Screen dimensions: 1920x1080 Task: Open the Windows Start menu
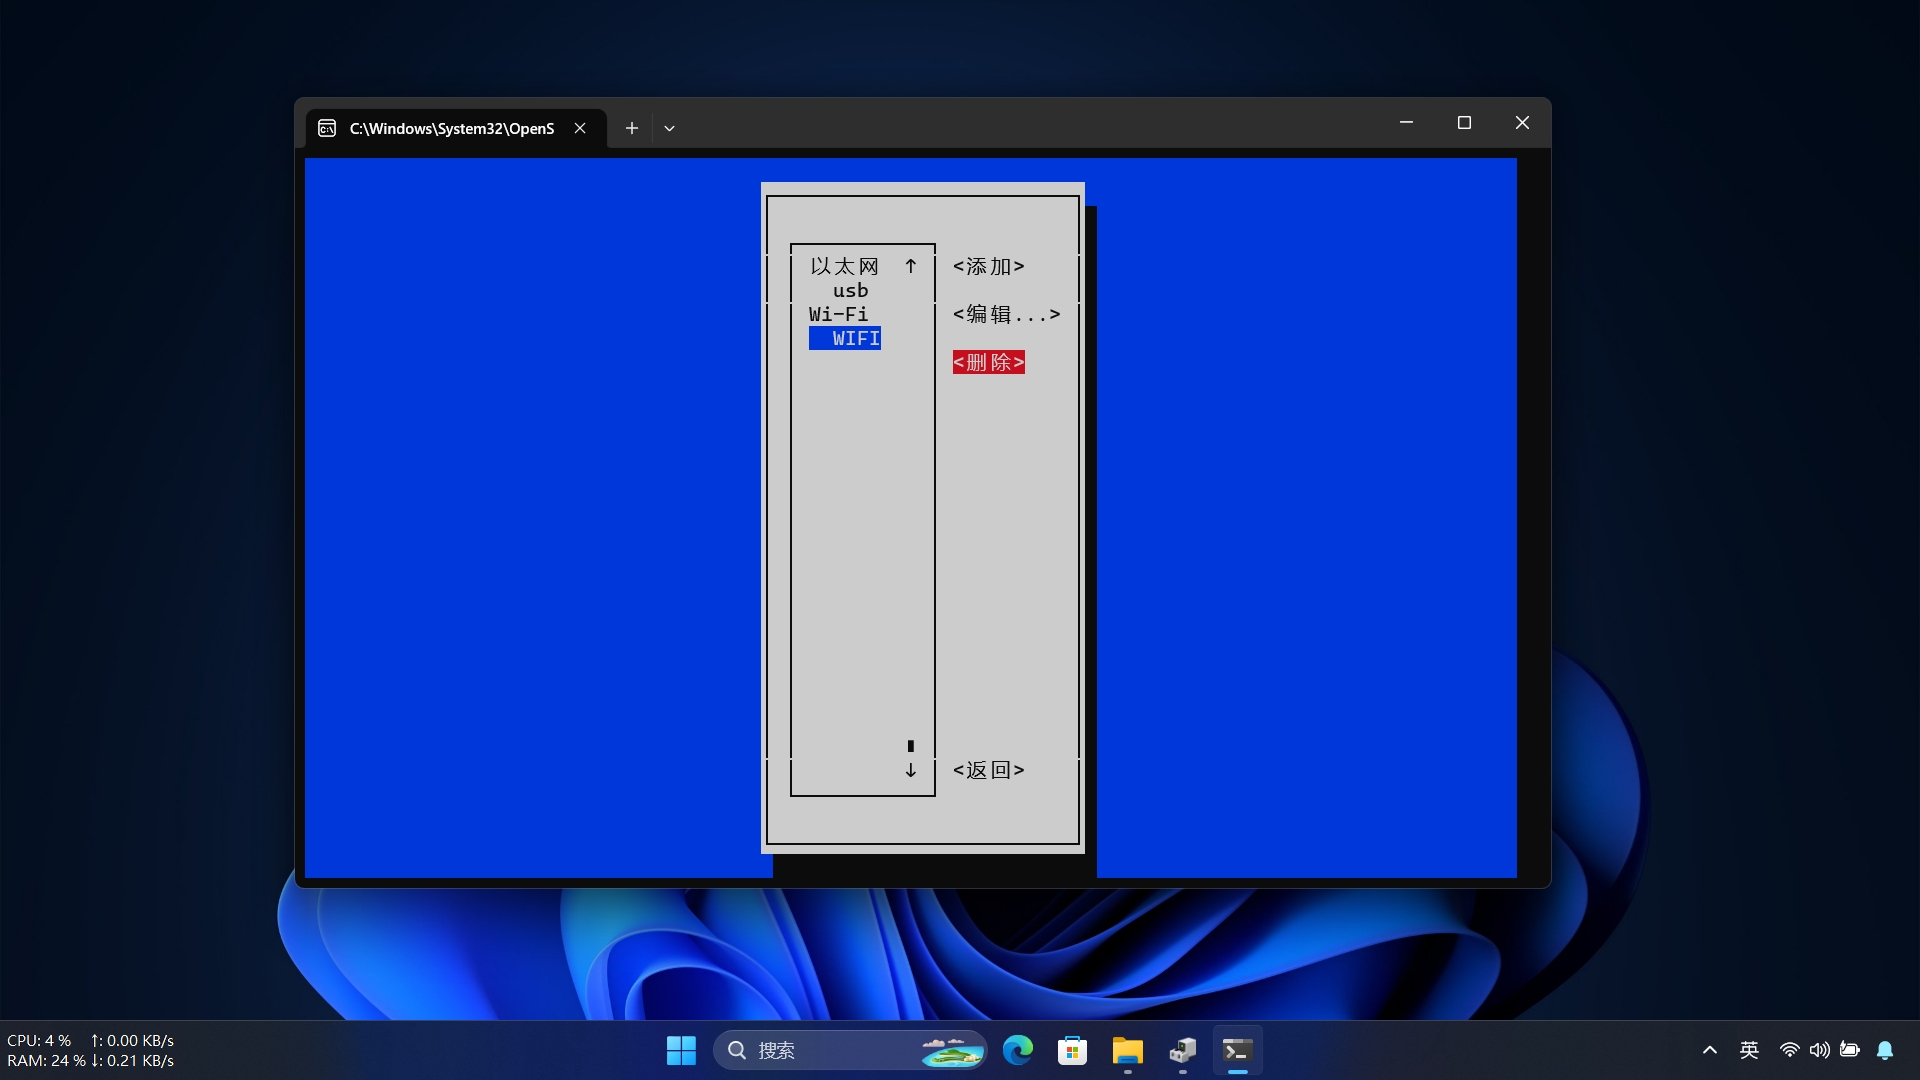pos(681,1050)
